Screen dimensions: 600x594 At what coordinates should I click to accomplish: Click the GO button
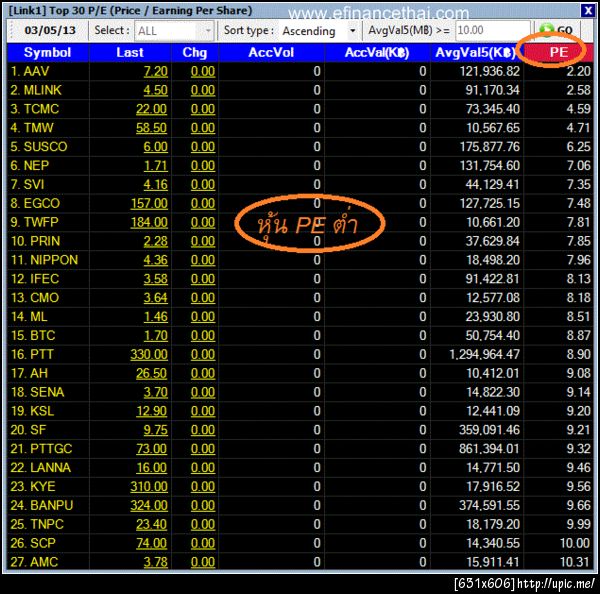click(557, 30)
